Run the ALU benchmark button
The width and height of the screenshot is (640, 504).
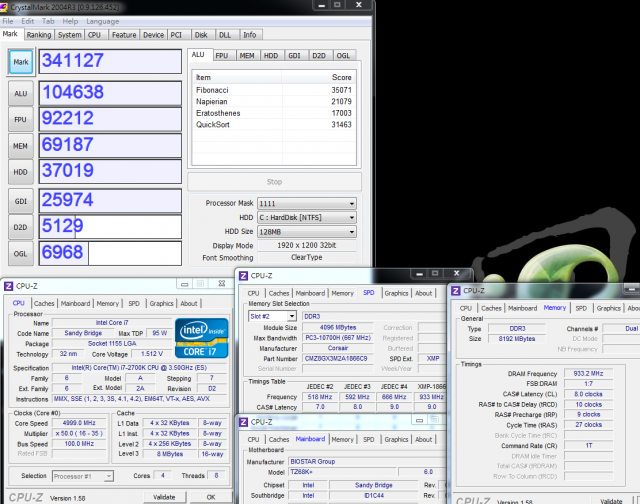[x=21, y=93]
